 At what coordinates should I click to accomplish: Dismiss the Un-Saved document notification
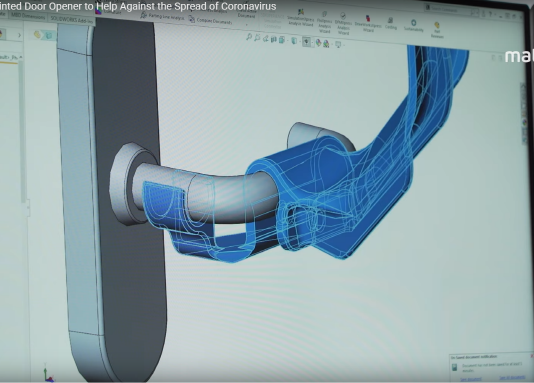tap(532, 355)
